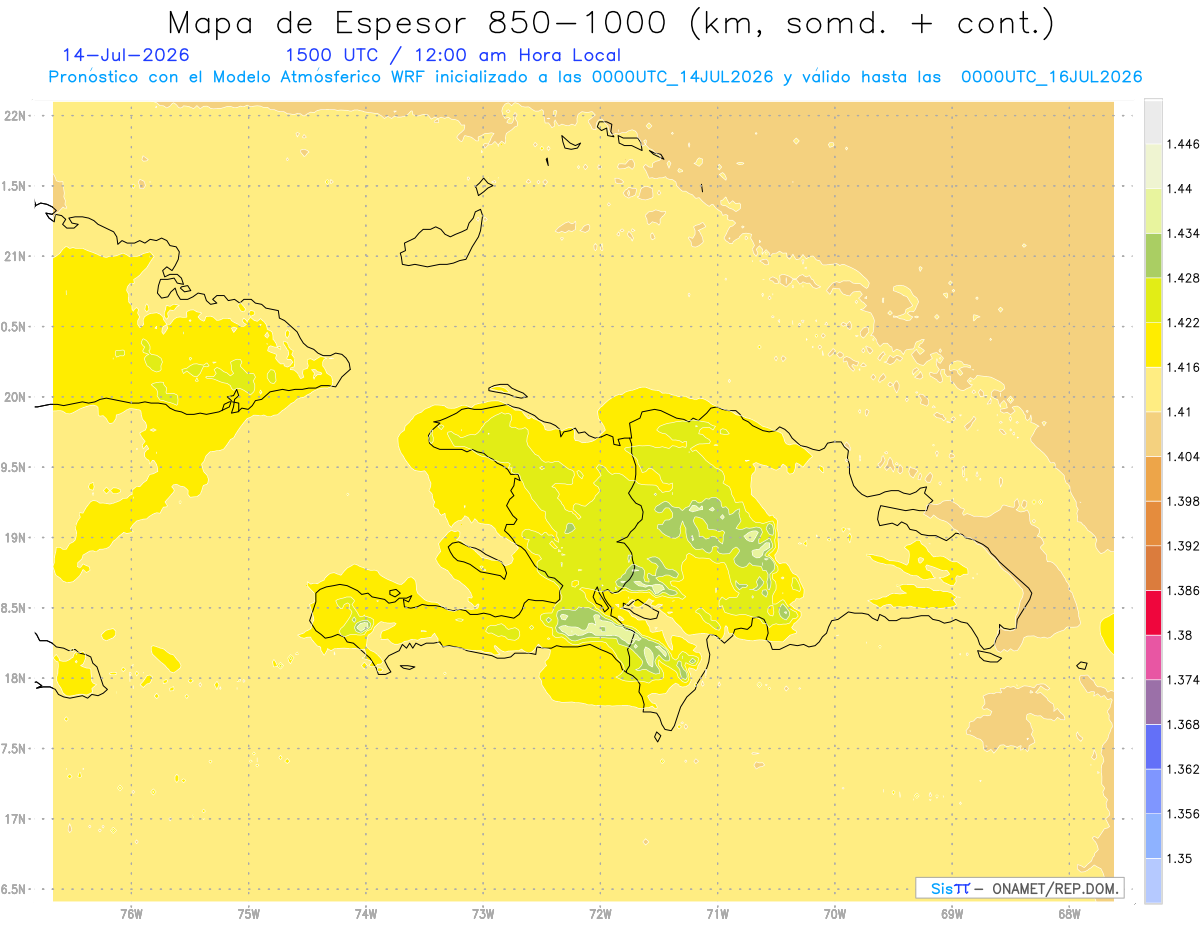
Task: Click the colorbar value '1.446'
Action: (x=1183, y=144)
